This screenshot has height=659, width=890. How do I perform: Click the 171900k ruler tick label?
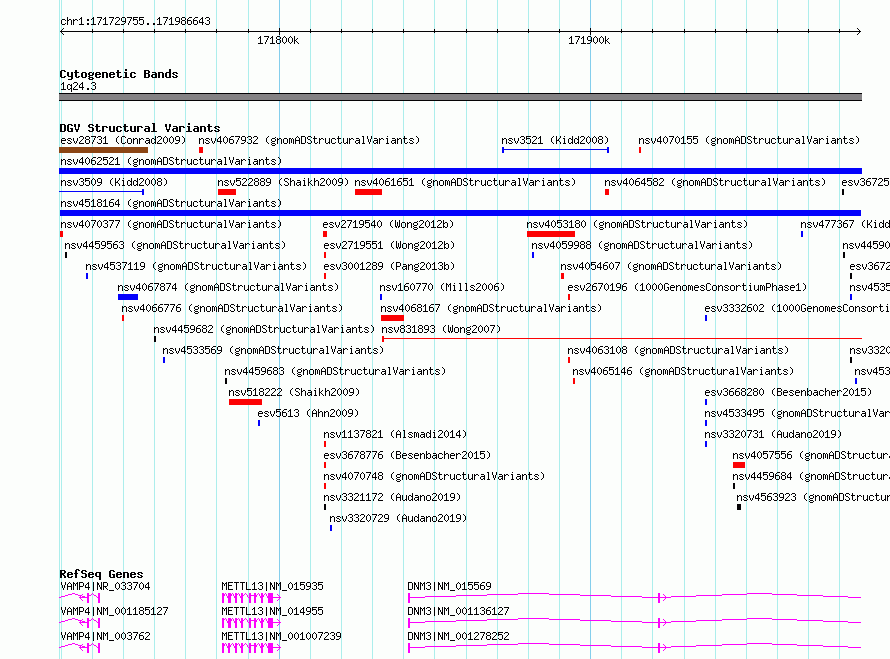coord(589,40)
